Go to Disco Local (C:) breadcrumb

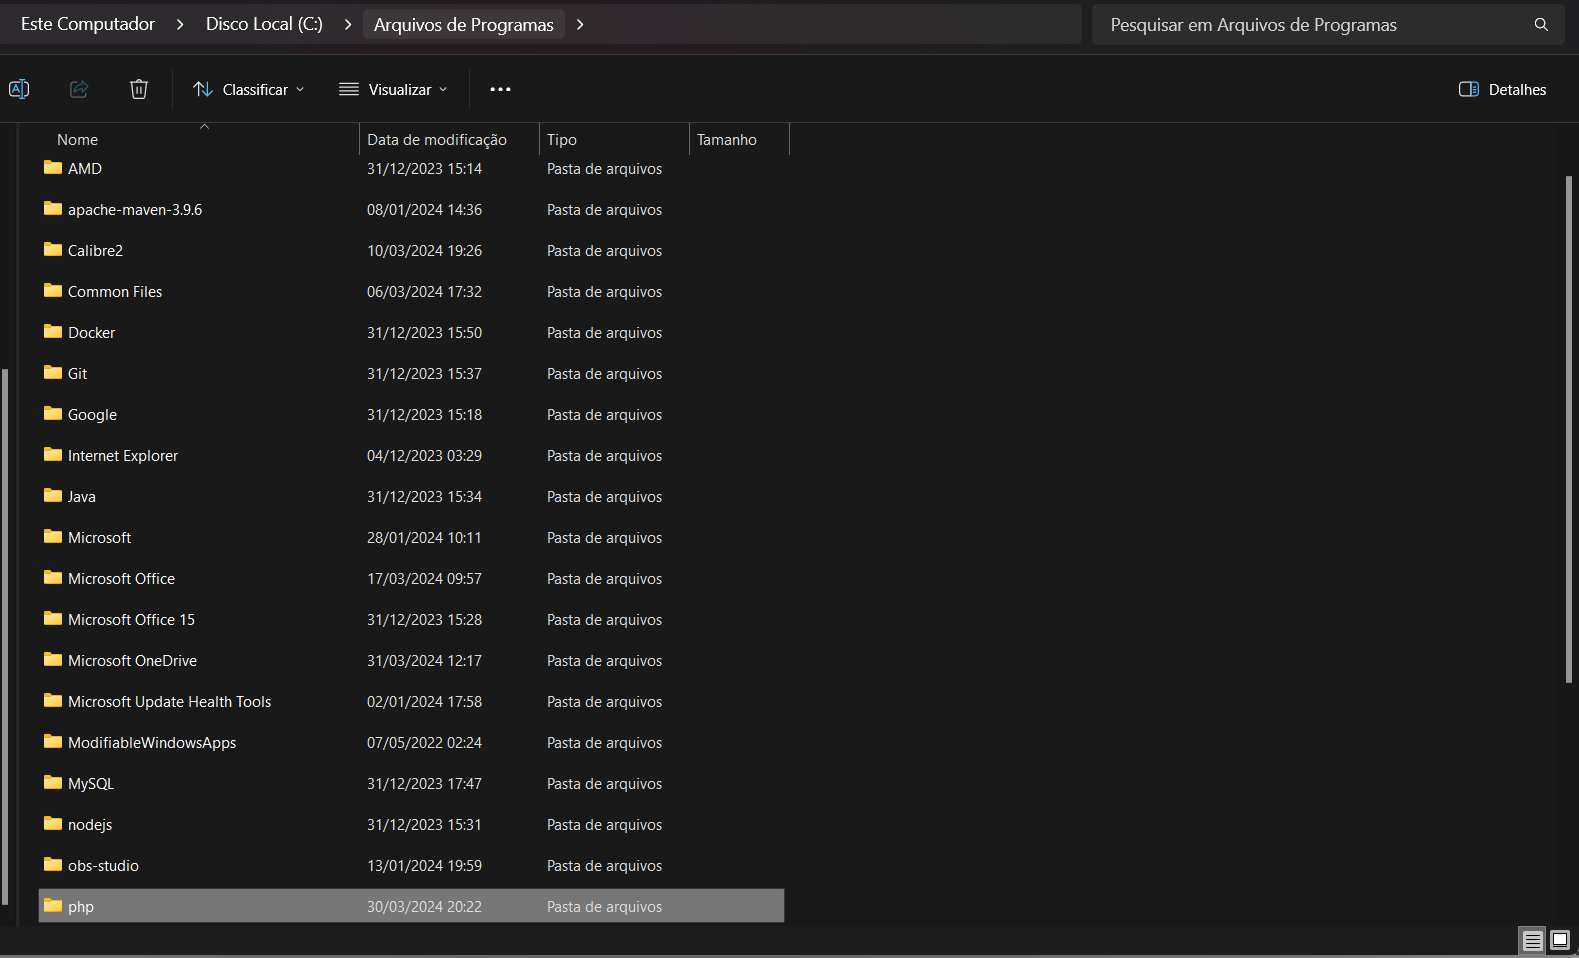click(264, 24)
